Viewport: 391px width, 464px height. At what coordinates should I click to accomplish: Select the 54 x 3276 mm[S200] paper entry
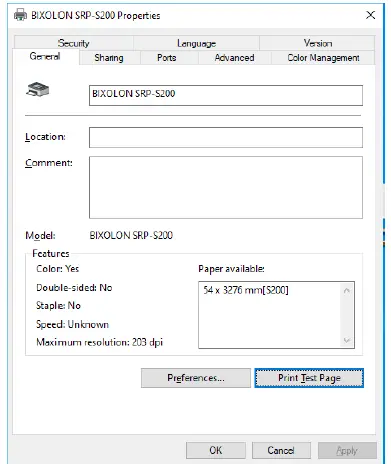246,290
